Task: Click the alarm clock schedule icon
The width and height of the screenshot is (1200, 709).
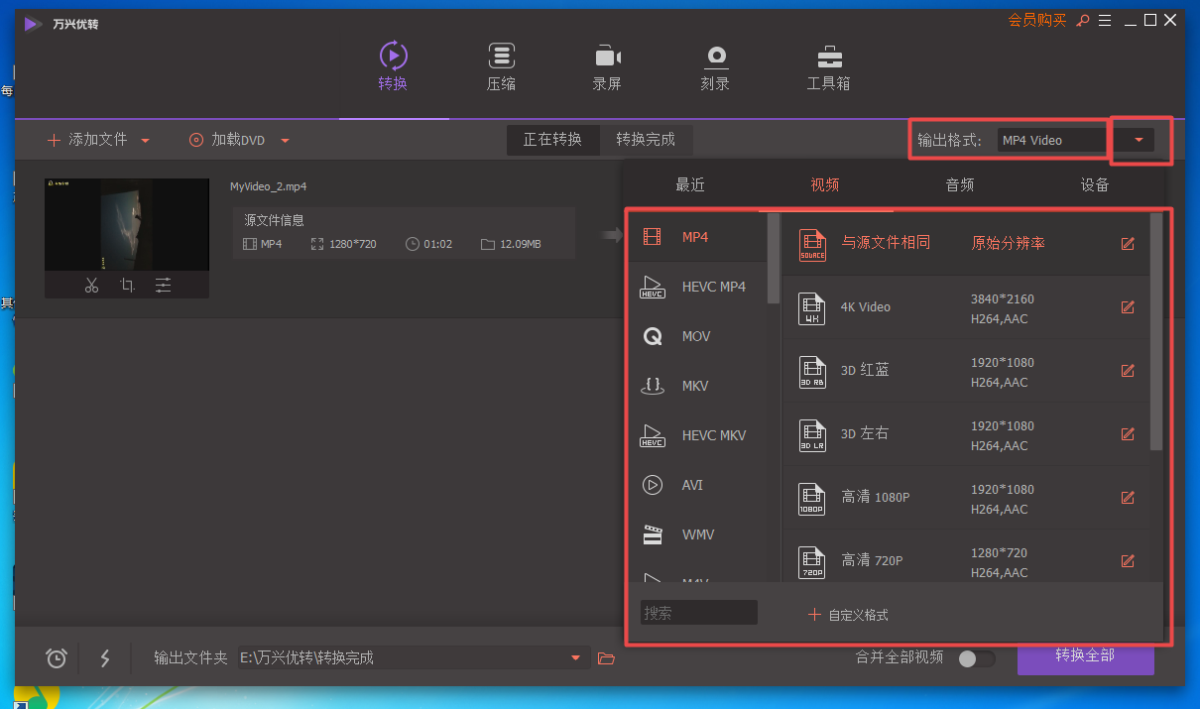Action: coord(57,658)
